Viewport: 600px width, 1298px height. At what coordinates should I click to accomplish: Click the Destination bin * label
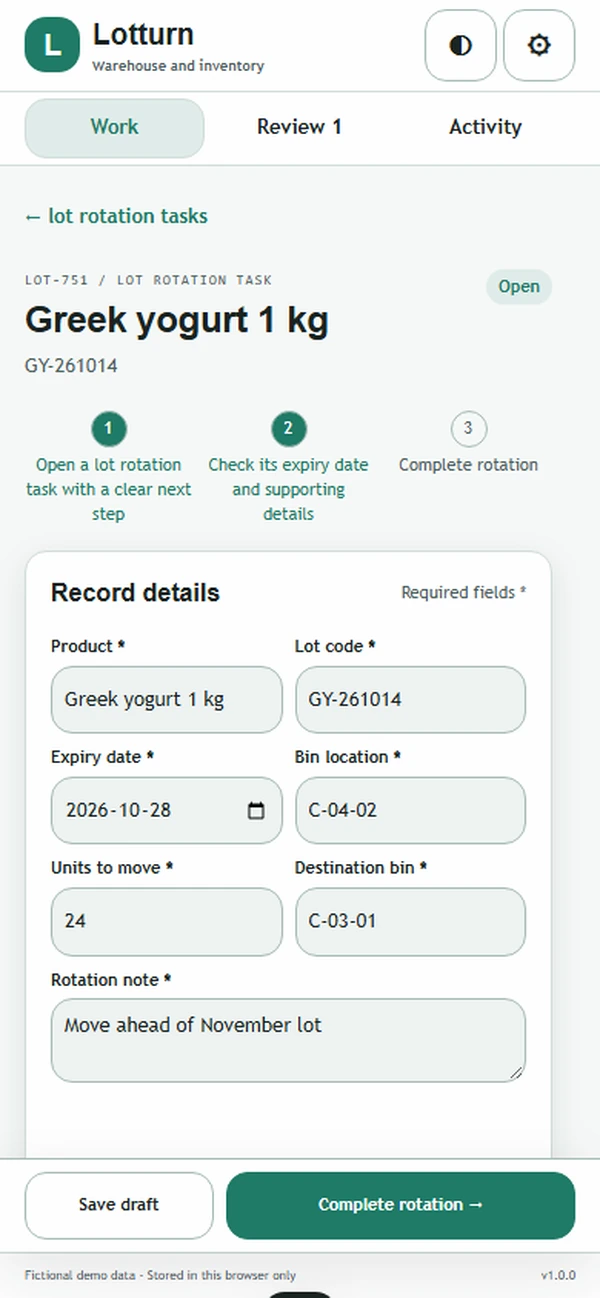361,868
